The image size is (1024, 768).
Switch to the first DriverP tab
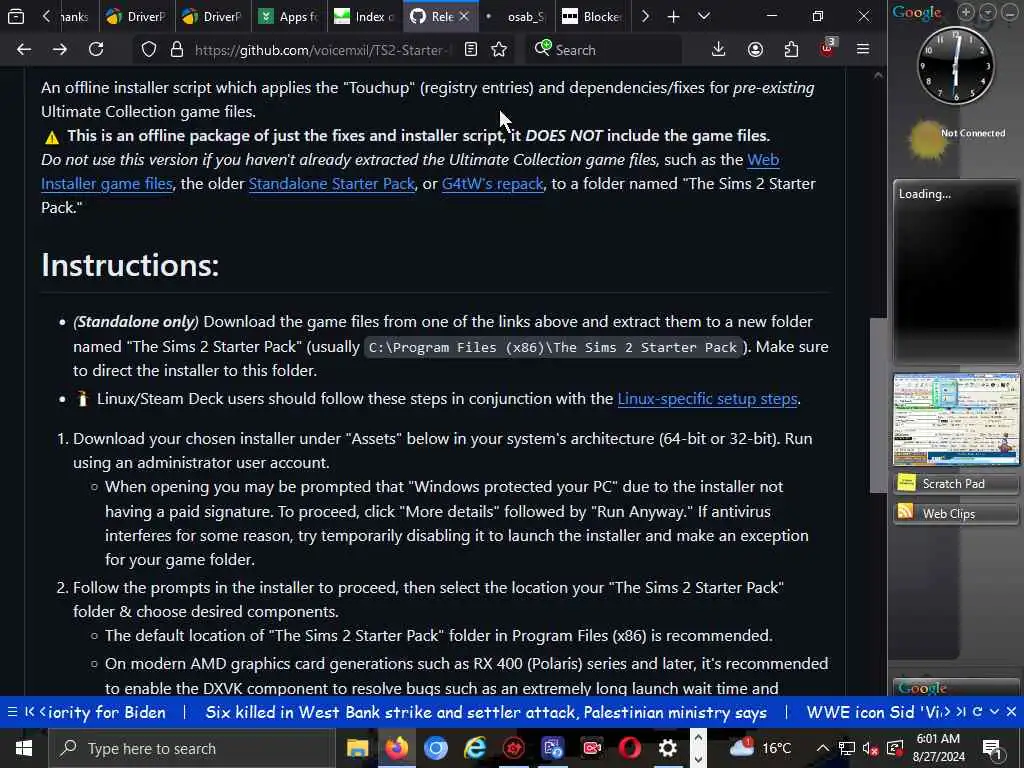[136, 17]
